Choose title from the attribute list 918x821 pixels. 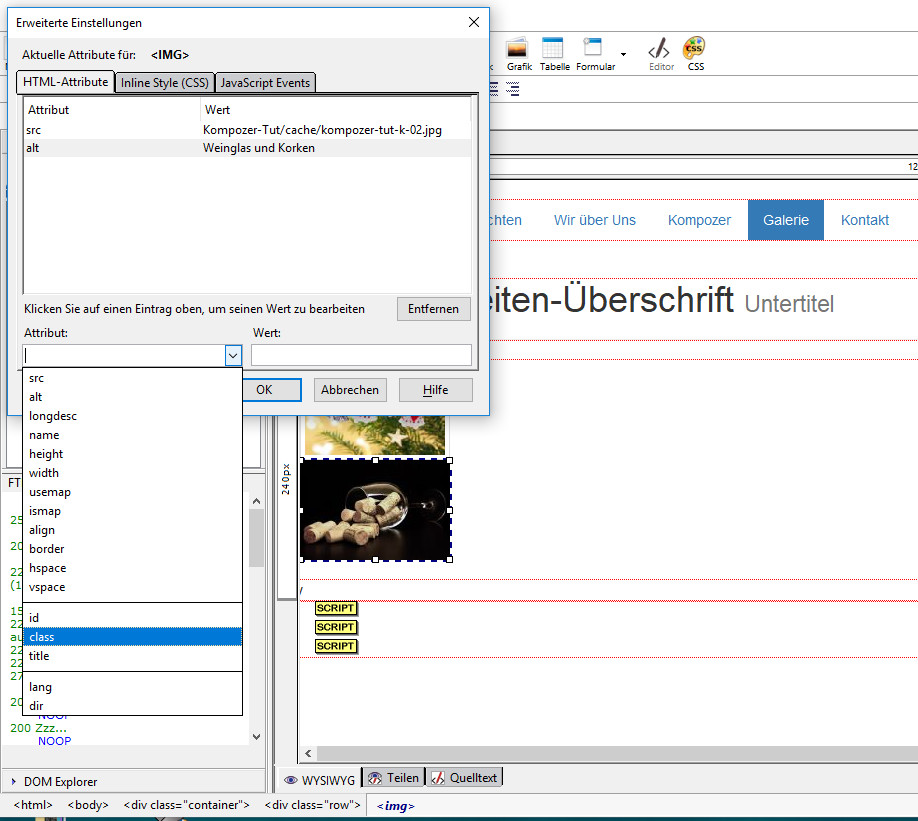click(132, 656)
